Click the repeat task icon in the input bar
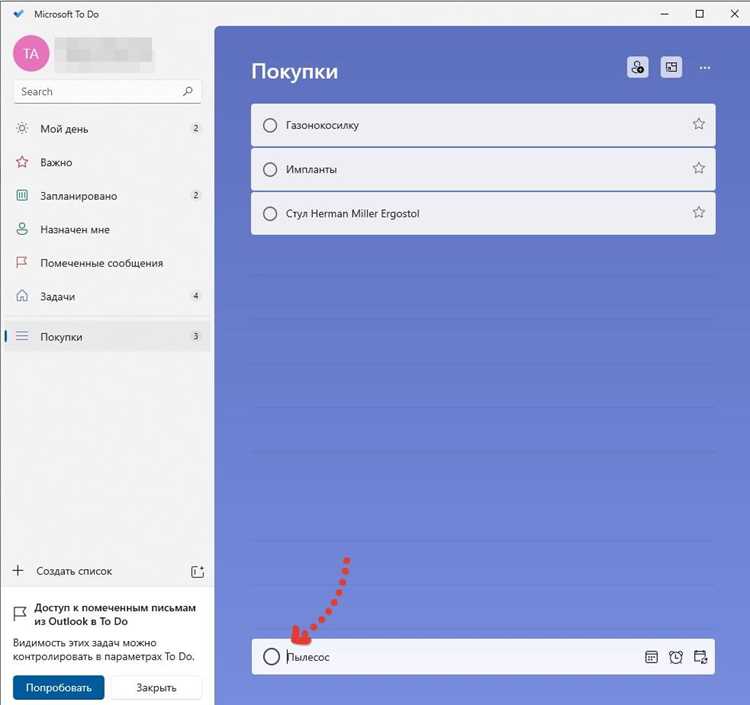The height and width of the screenshot is (705, 750). coord(700,657)
